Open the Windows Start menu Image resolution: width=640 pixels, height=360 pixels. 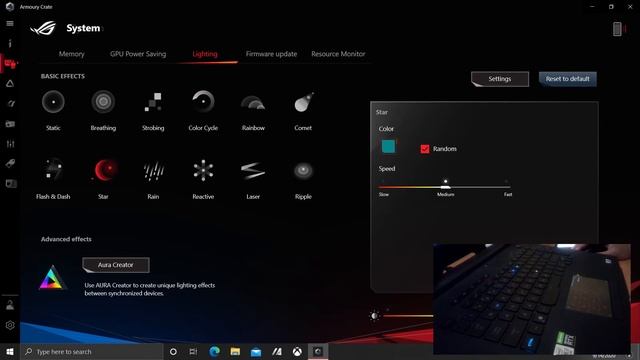pyautogui.click(x=10, y=351)
